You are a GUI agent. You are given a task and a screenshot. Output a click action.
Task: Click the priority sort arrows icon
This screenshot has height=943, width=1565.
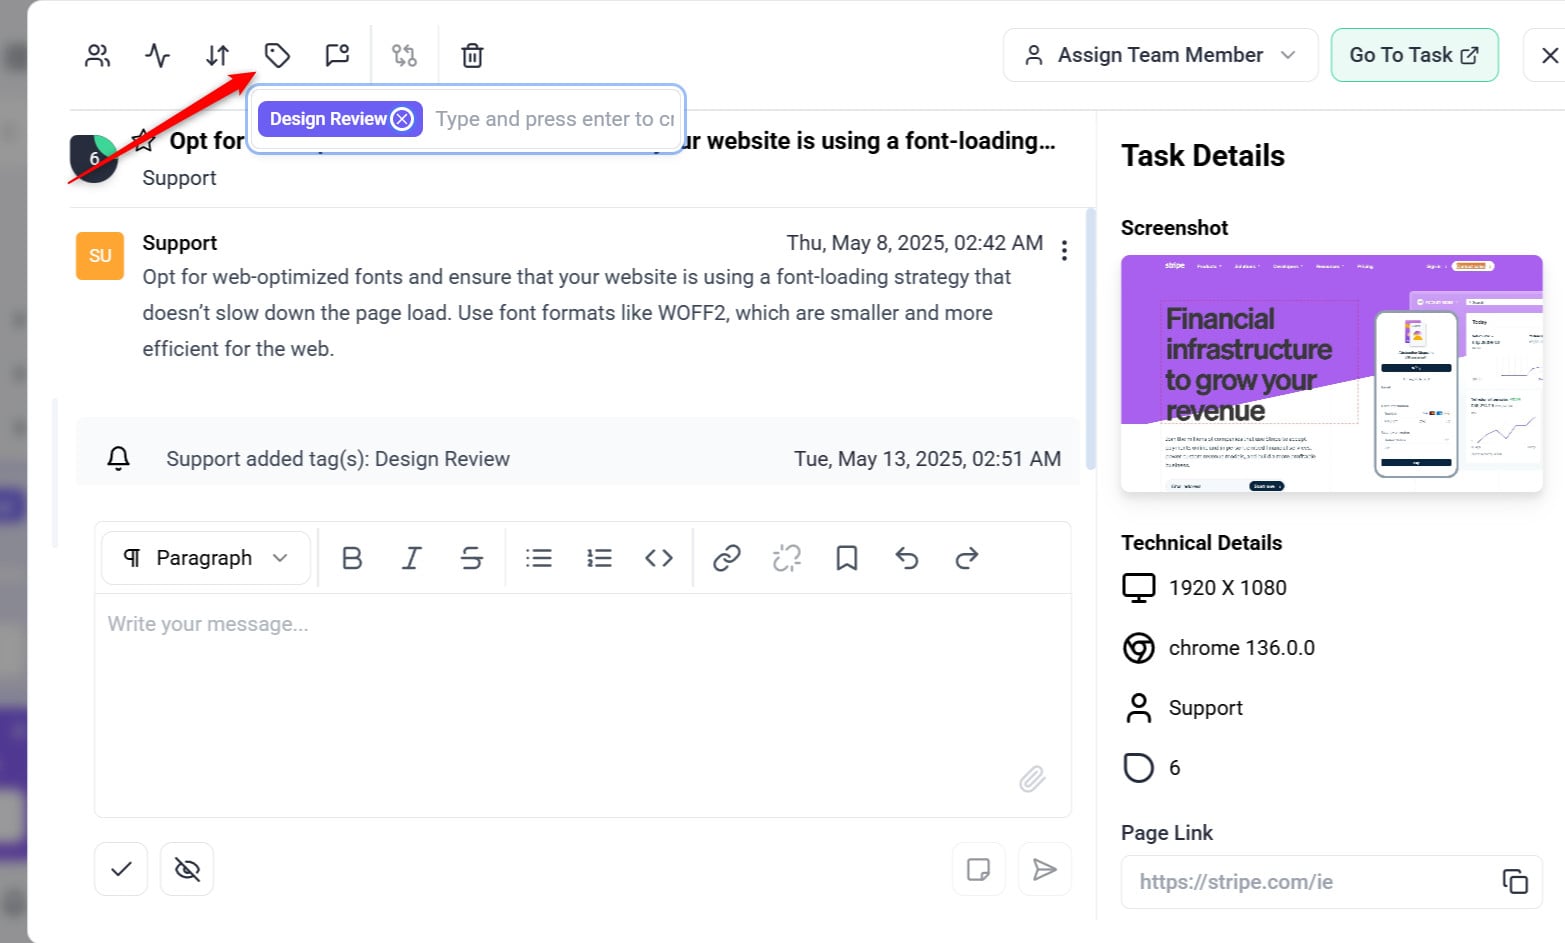coord(217,55)
